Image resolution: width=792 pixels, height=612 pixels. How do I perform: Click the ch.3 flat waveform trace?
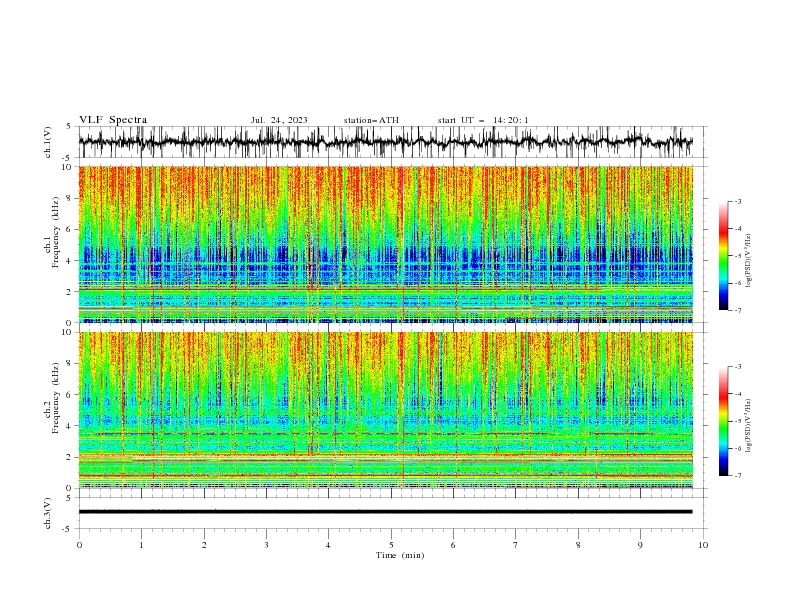385,512
